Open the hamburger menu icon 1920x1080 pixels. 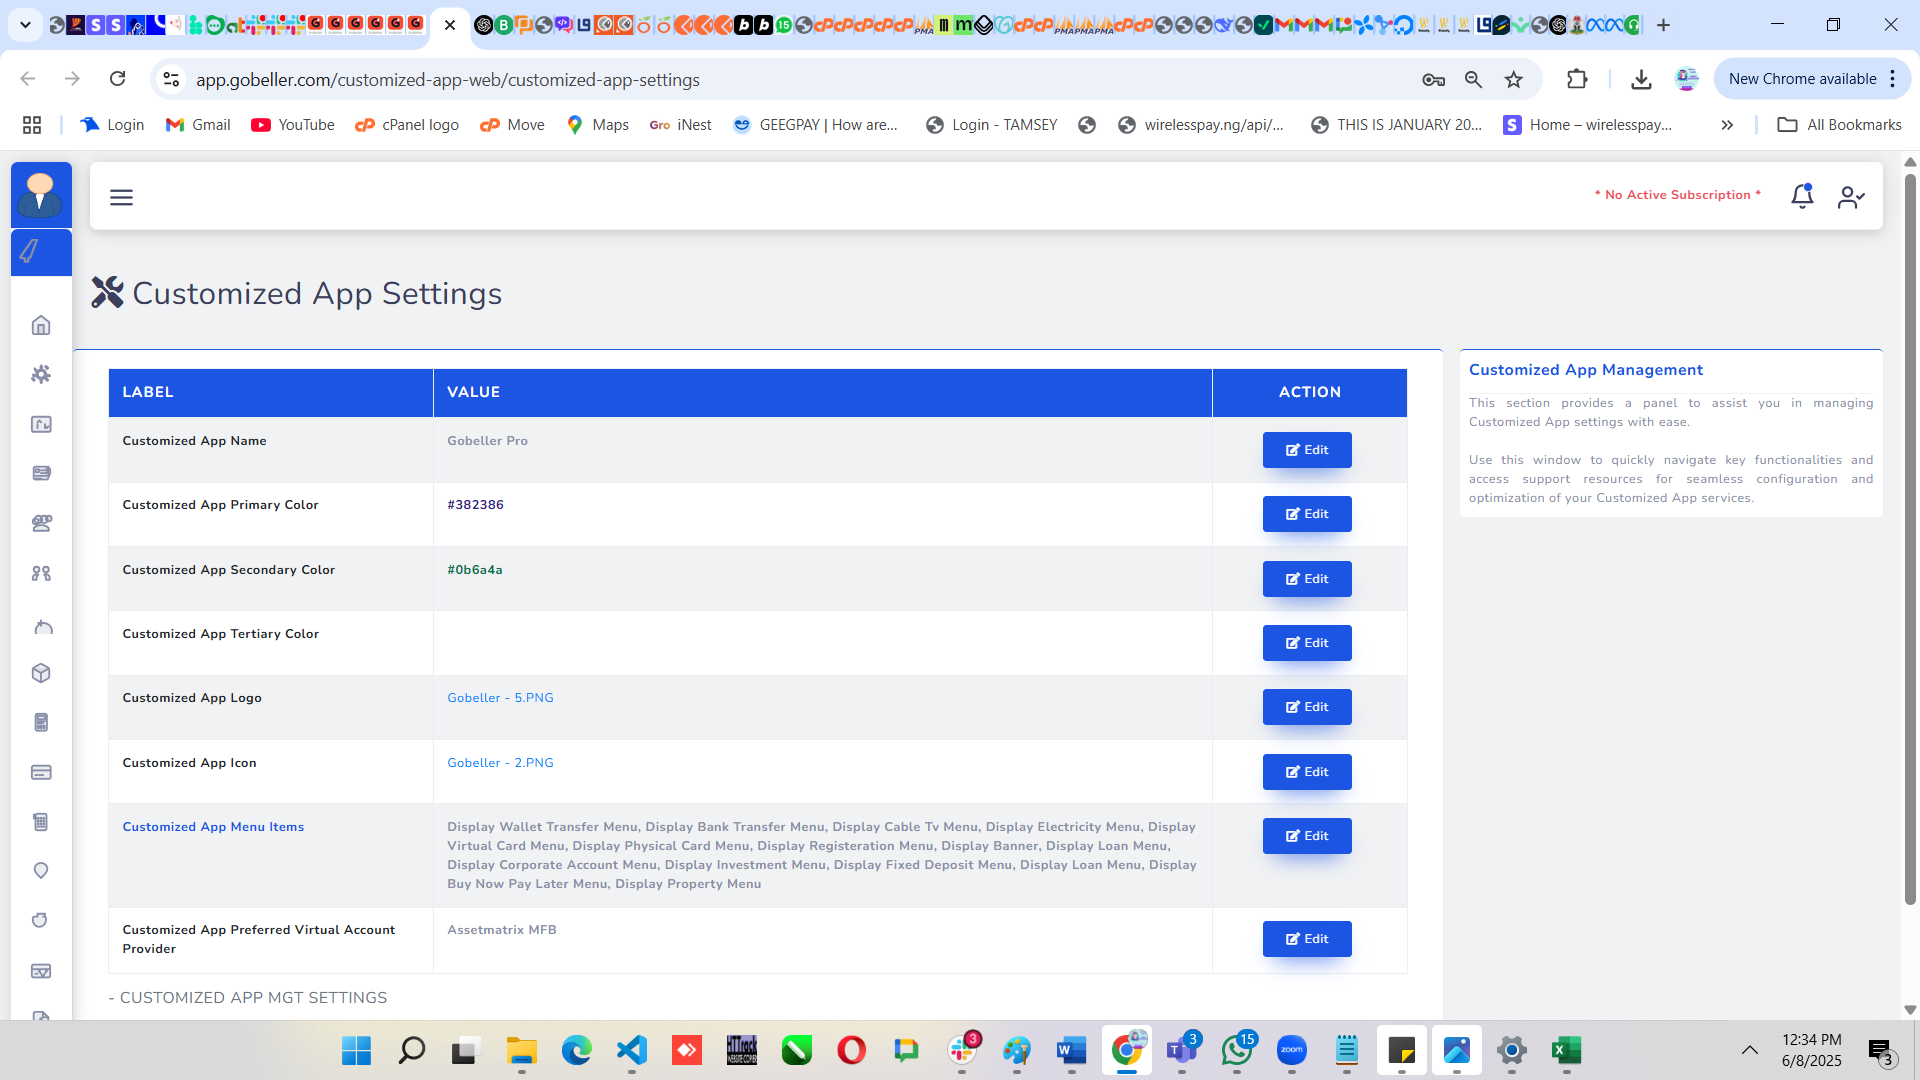click(121, 197)
